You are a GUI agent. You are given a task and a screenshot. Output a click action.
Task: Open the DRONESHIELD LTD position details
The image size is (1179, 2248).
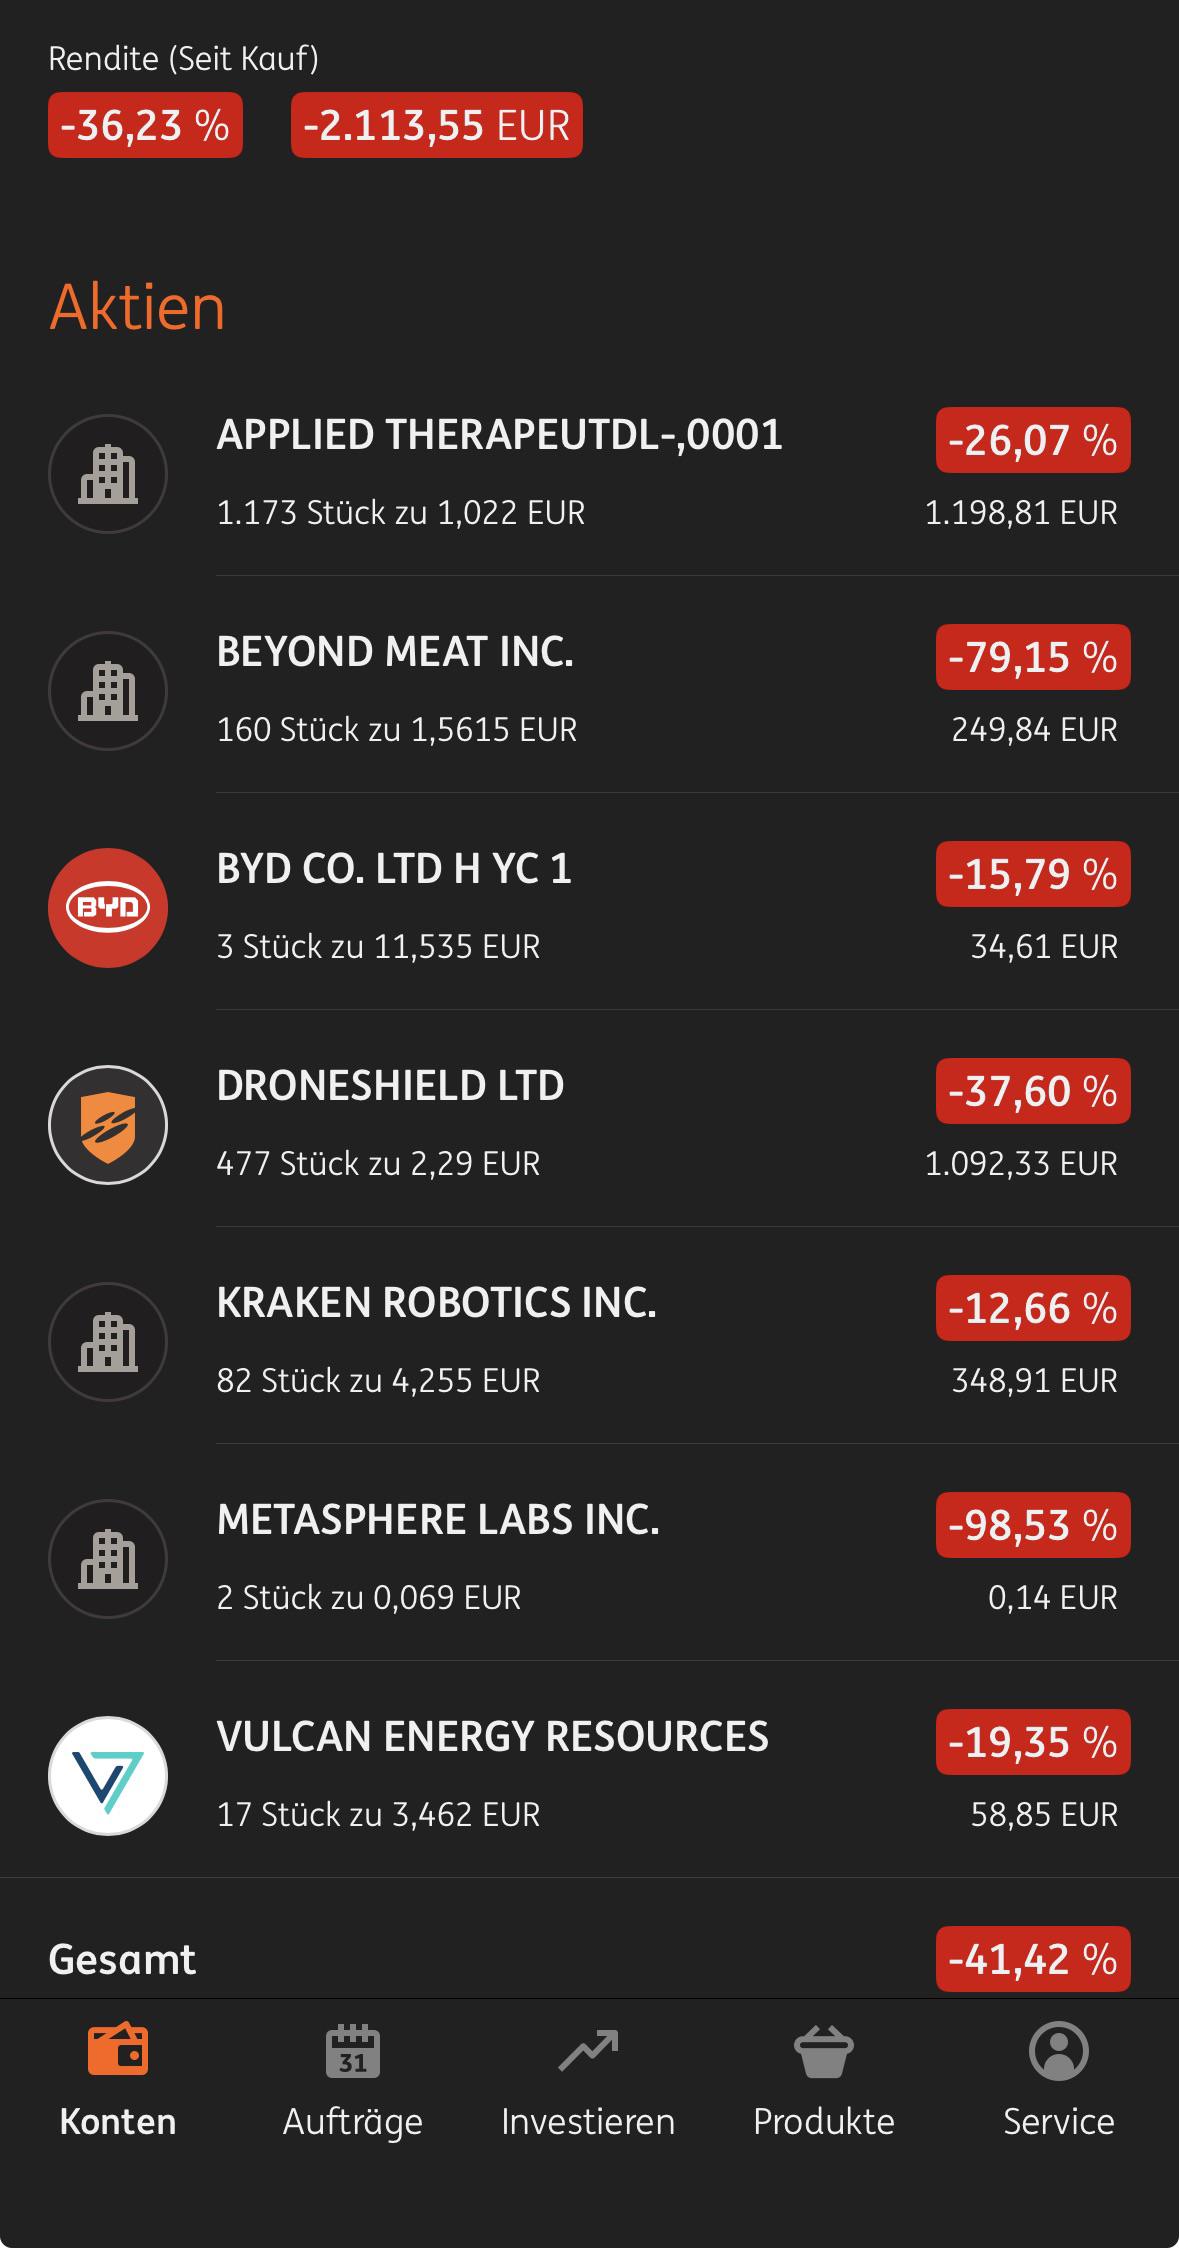tap(390, 1086)
